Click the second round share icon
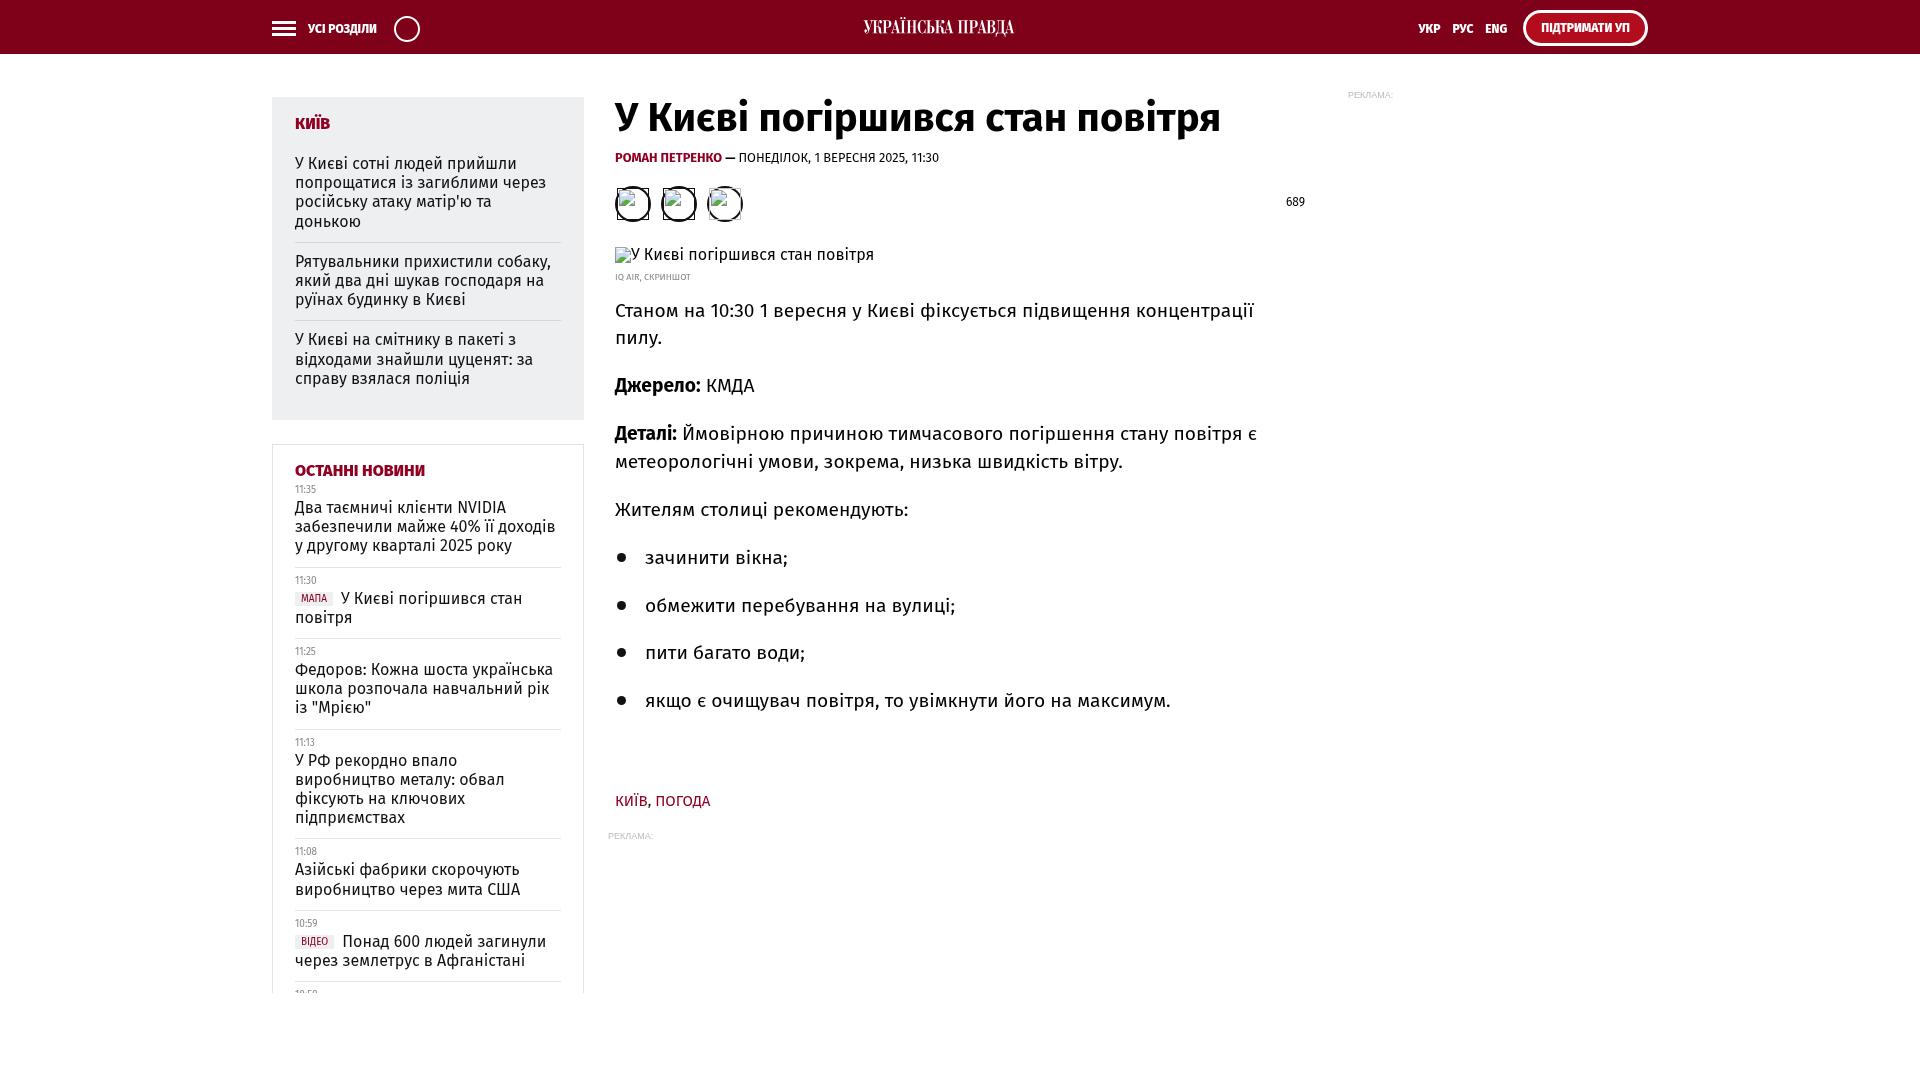This screenshot has height=1080, width=1920. (x=678, y=204)
